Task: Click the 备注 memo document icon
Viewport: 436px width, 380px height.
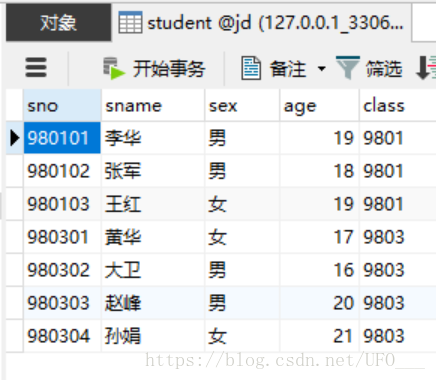Action: (251, 68)
